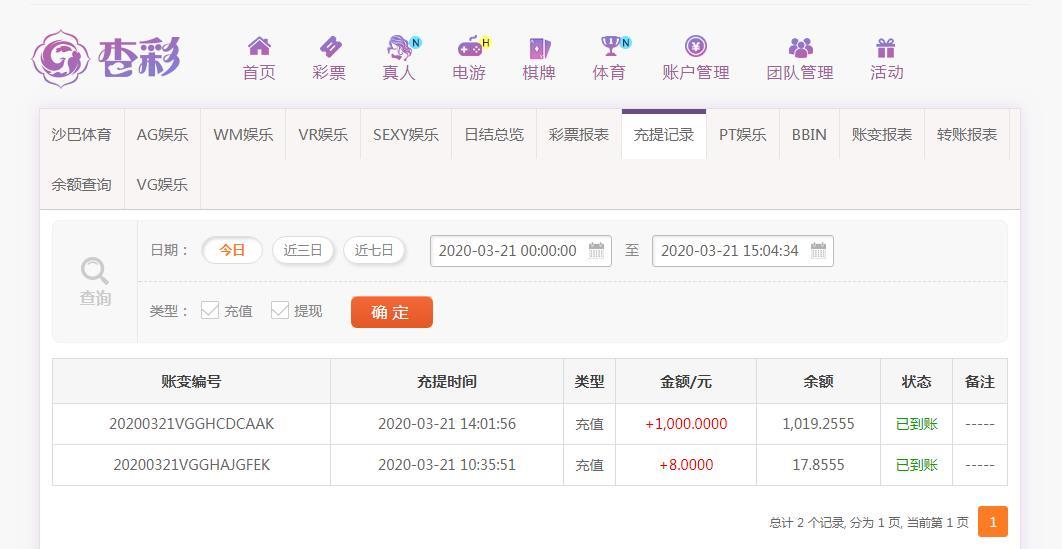This screenshot has height=549, width=1062.
Task: Select the 充提记录 tab
Action: pos(664,135)
